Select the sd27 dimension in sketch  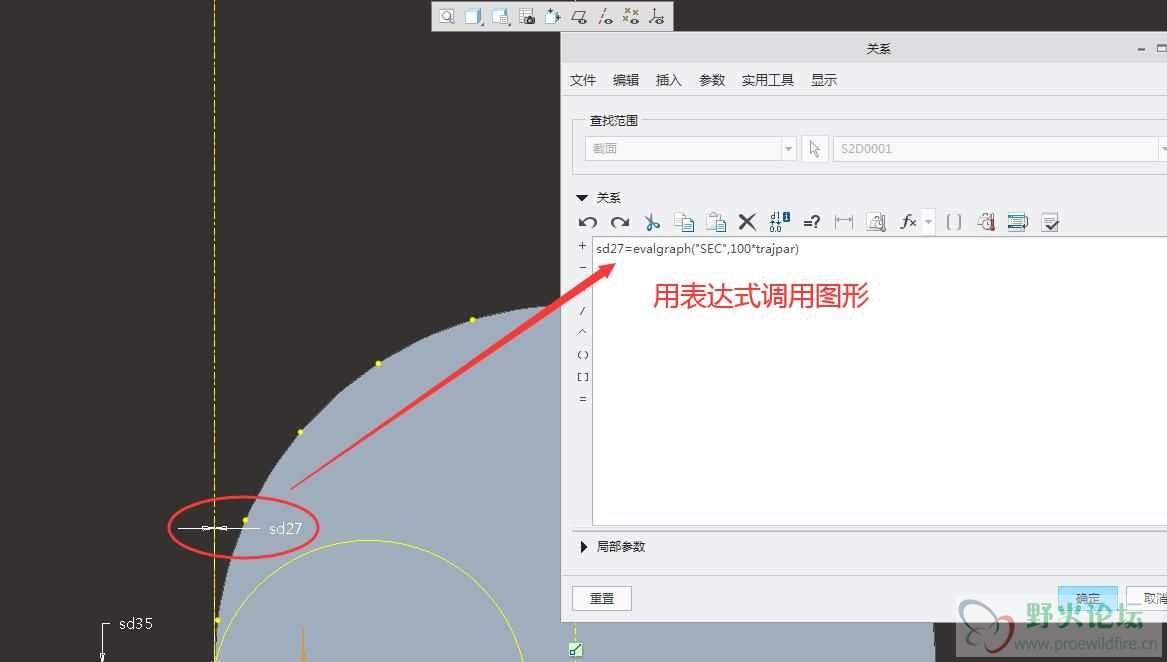coord(285,529)
